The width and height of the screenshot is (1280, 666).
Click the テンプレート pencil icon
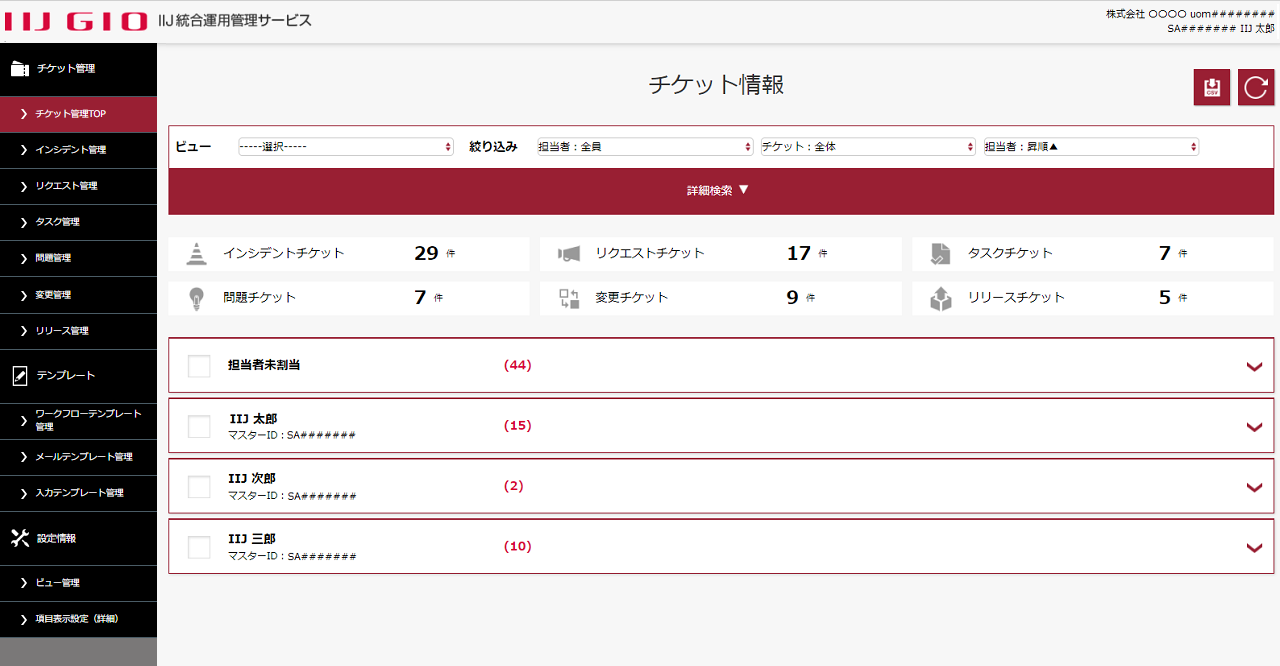[x=20, y=376]
